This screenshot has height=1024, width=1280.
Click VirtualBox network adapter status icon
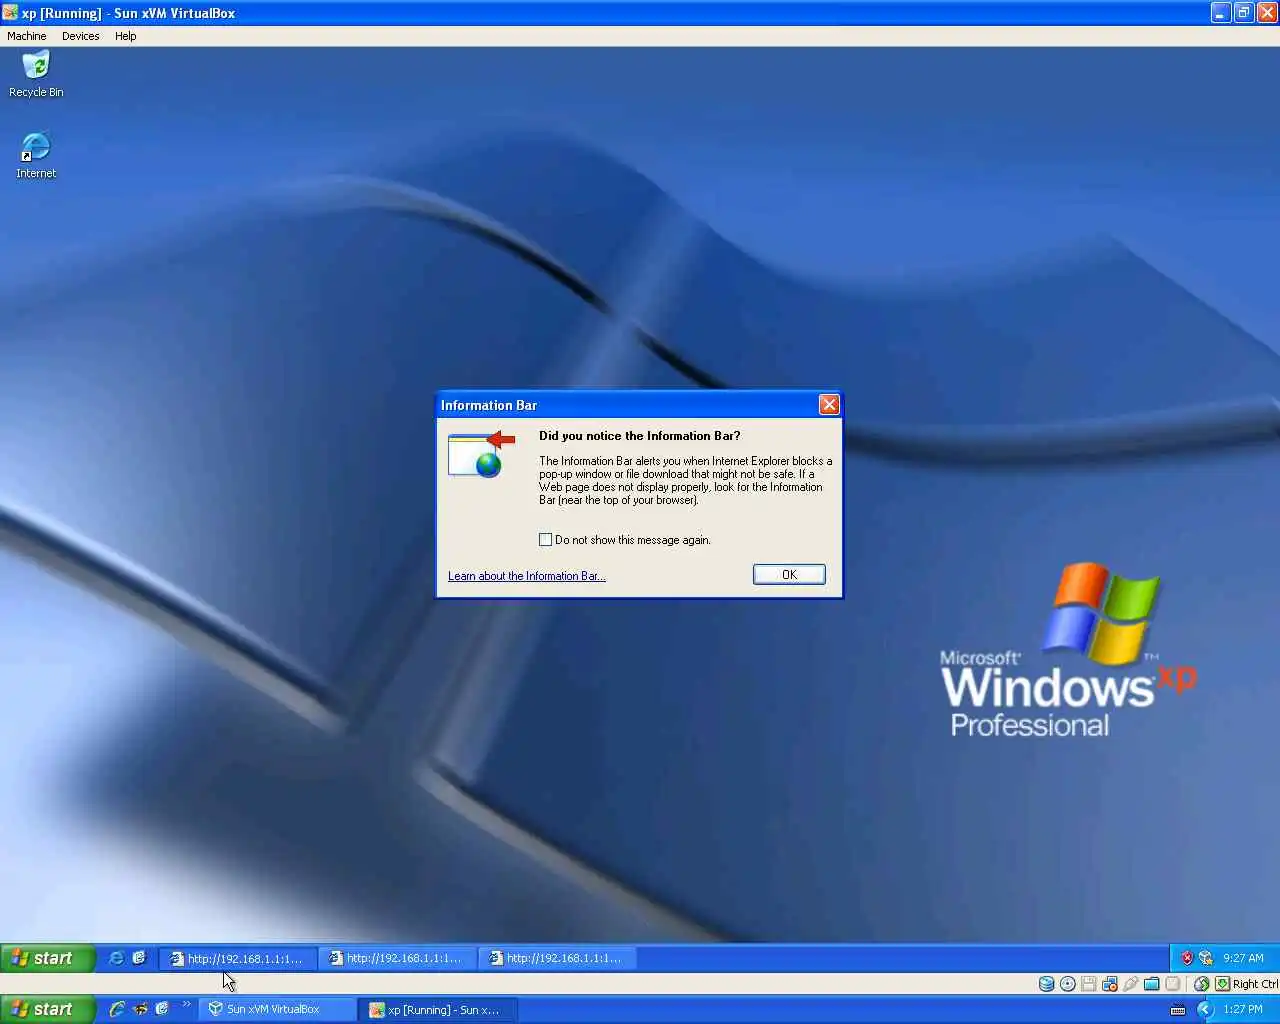(x=1110, y=984)
